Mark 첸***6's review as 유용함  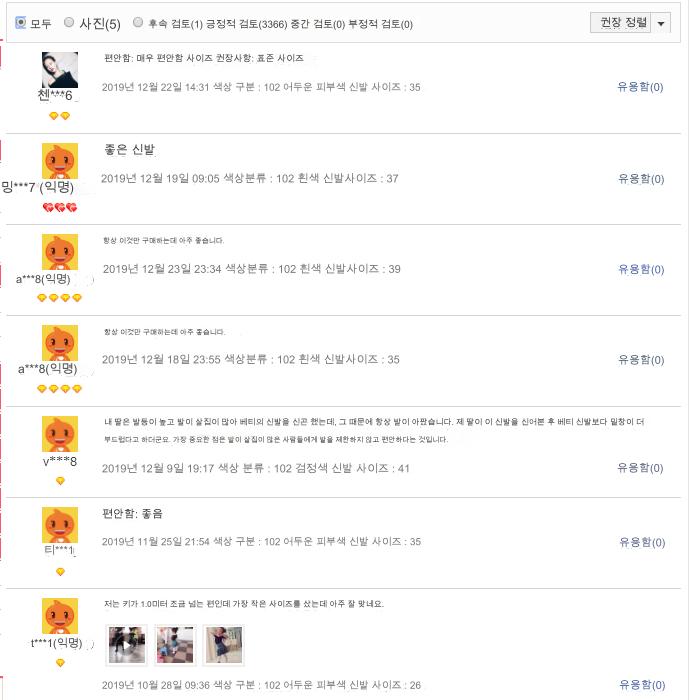(x=640, y=87)
